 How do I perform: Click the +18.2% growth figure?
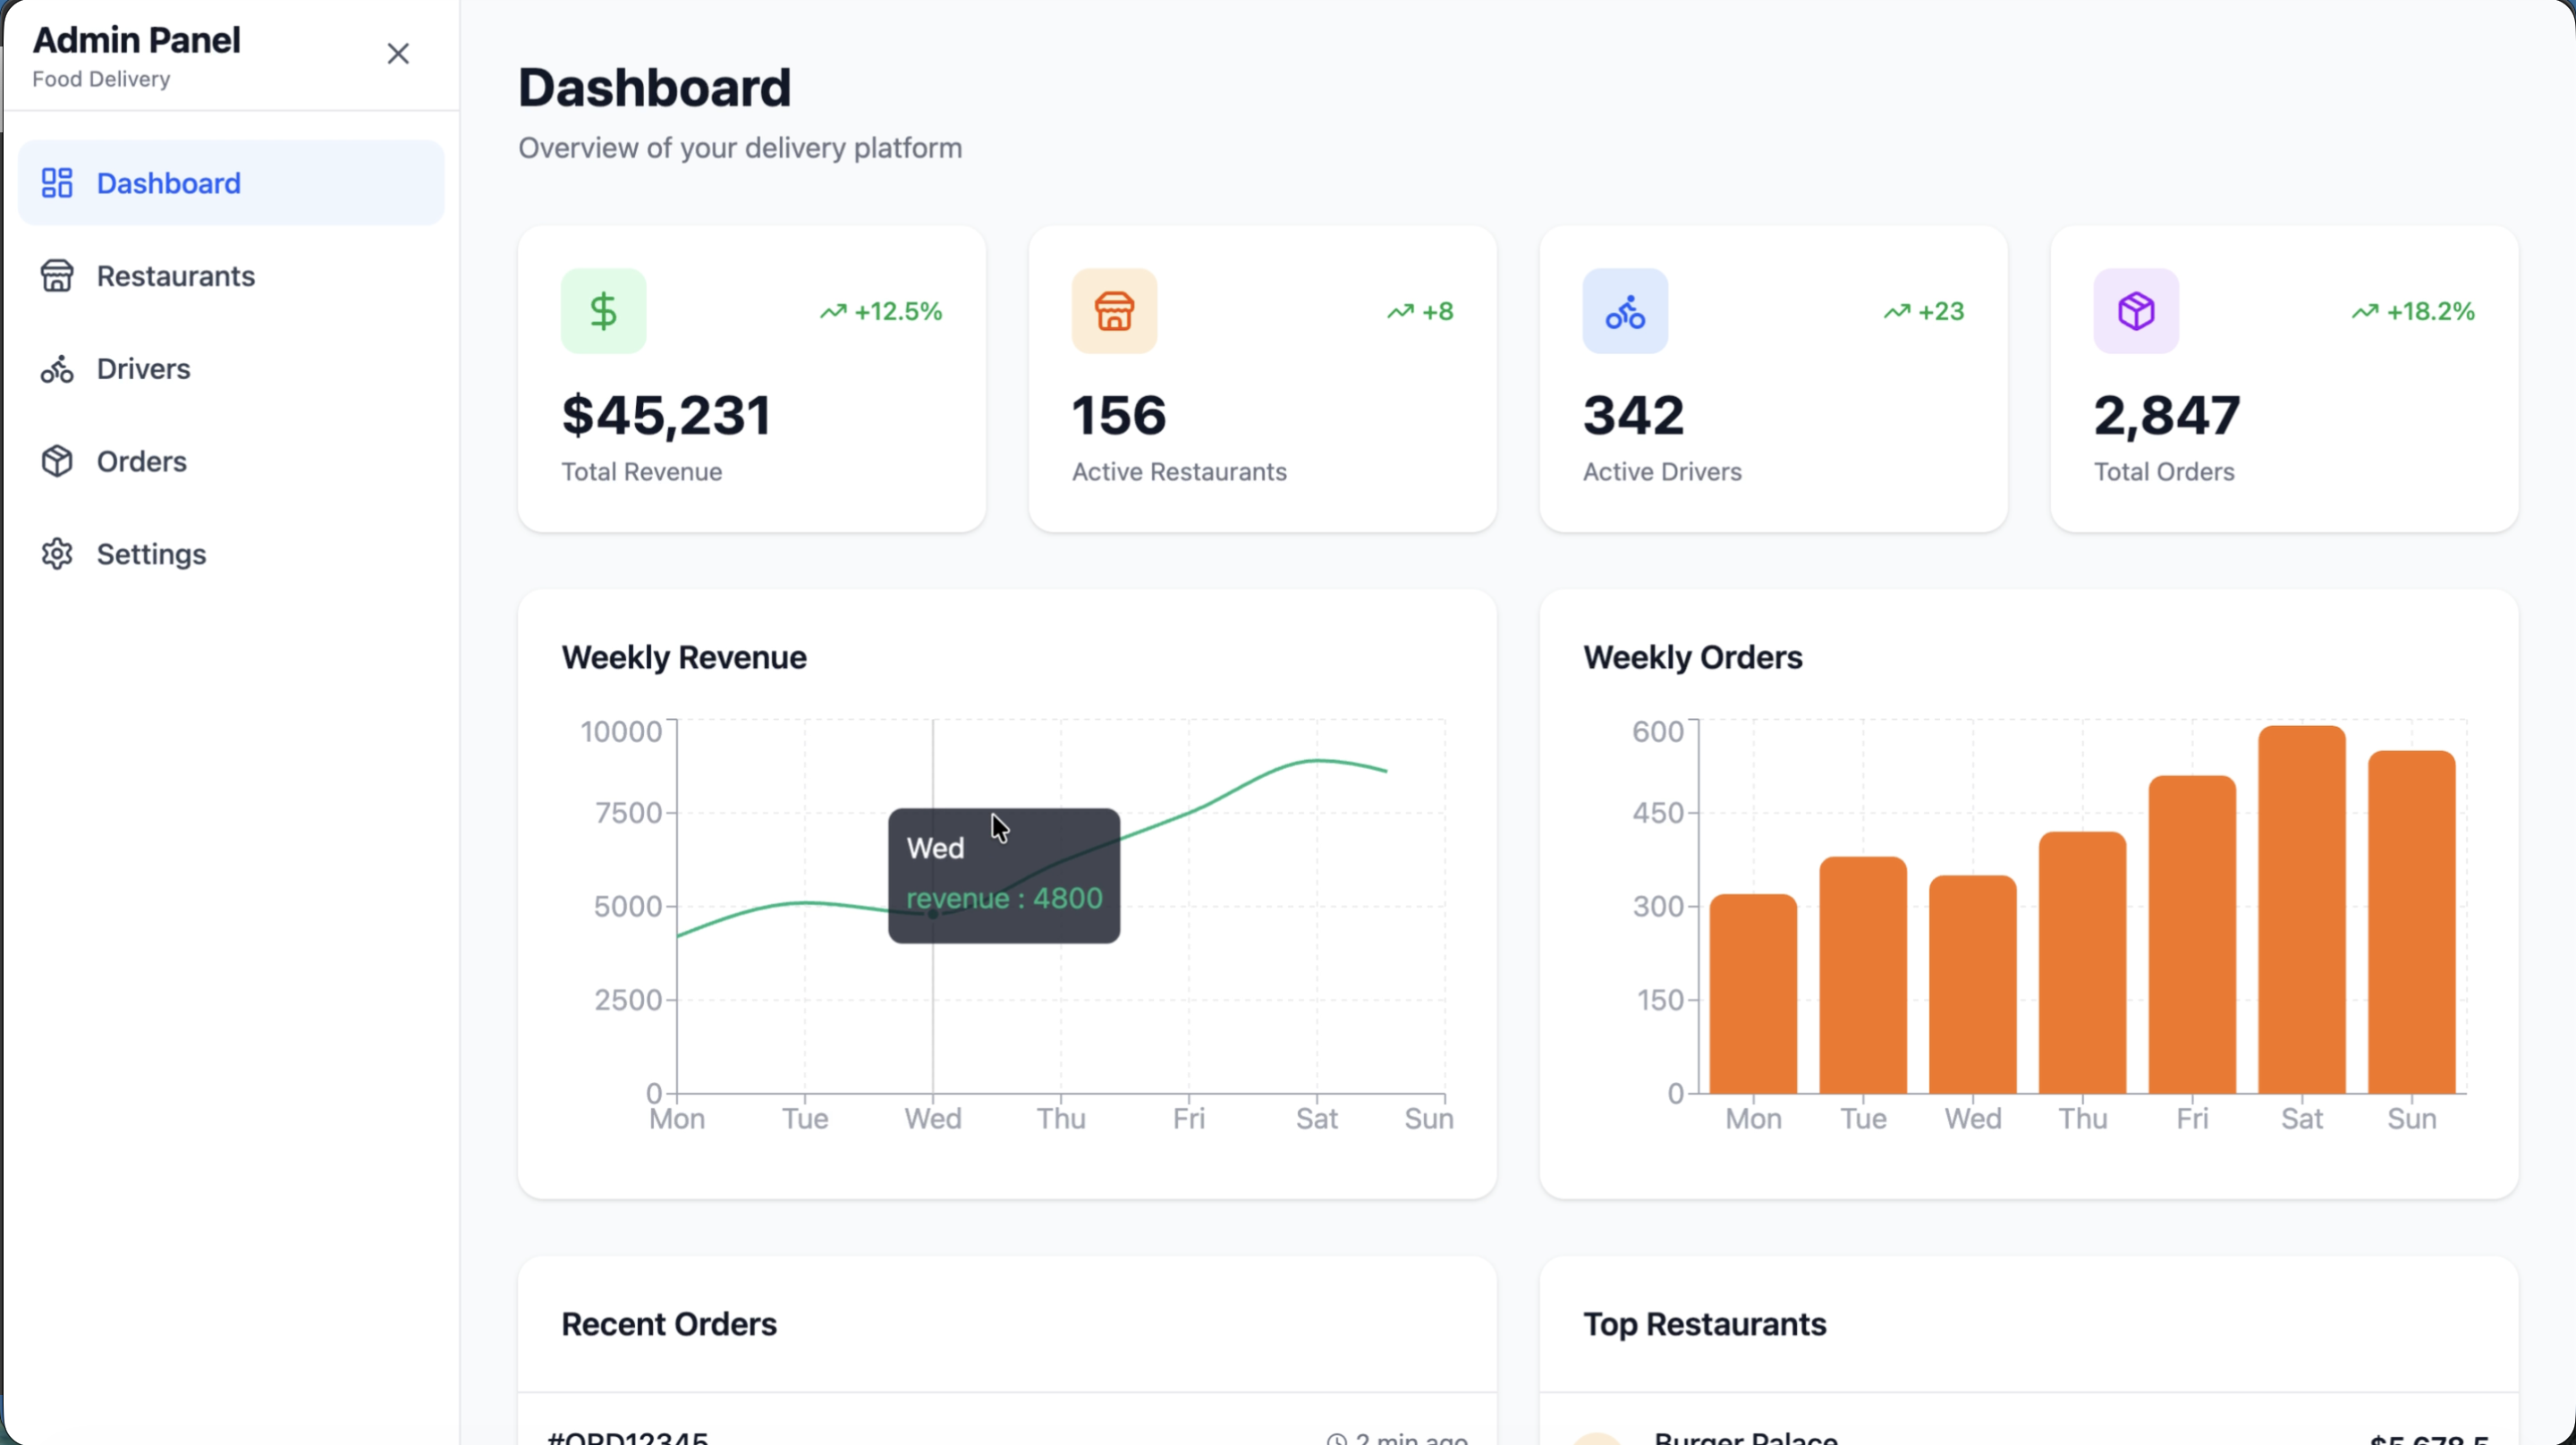click(2431, 312)
